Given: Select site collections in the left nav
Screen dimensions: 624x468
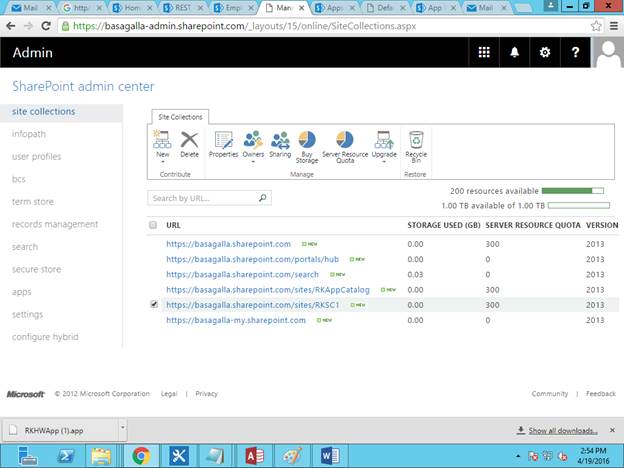Looking at the screenshot, I should [x=43, y=111].
